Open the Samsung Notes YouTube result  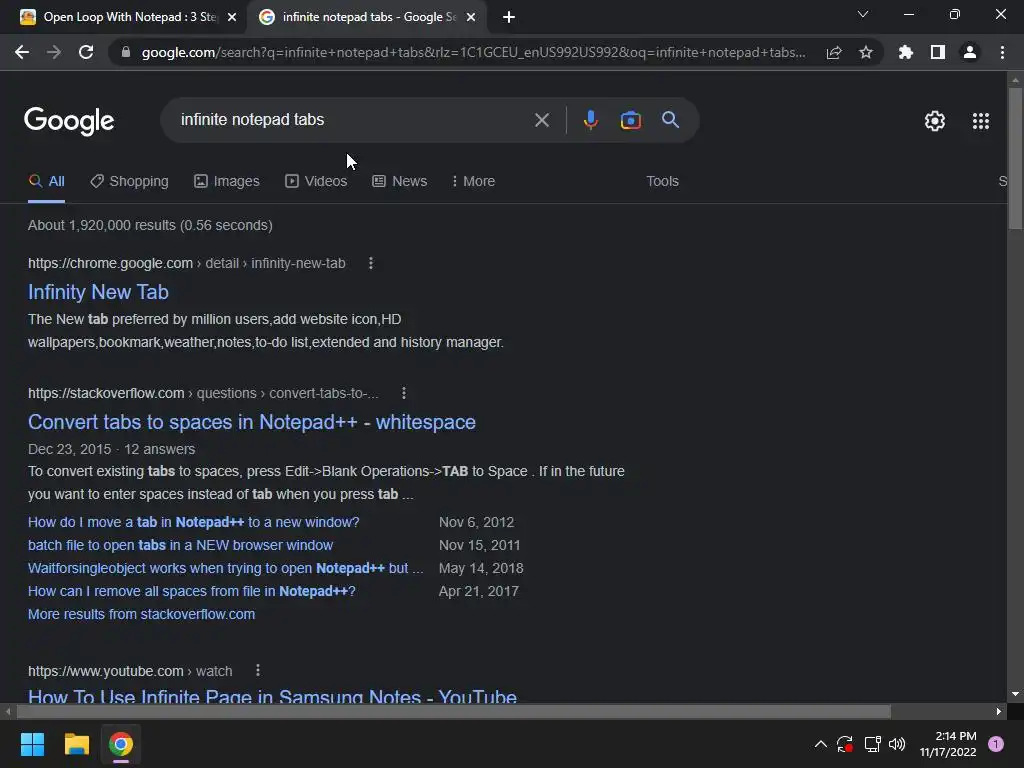(x=272, y=695)
